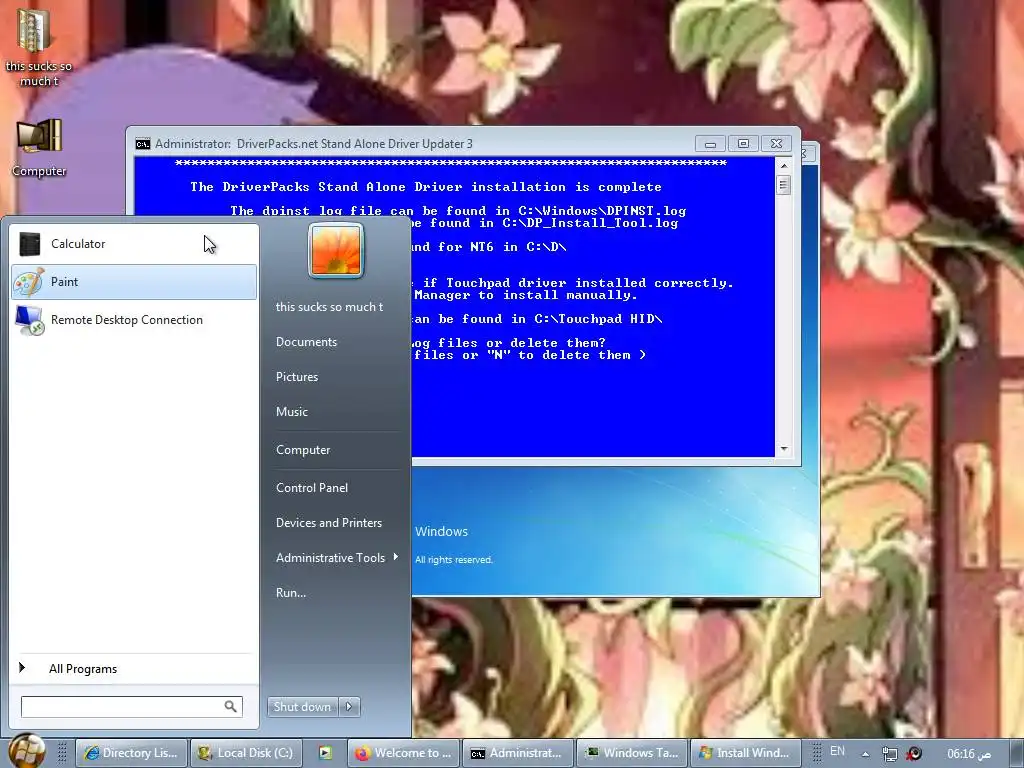
Task: Open Documents from the Start menu
Action: [306, 342]
